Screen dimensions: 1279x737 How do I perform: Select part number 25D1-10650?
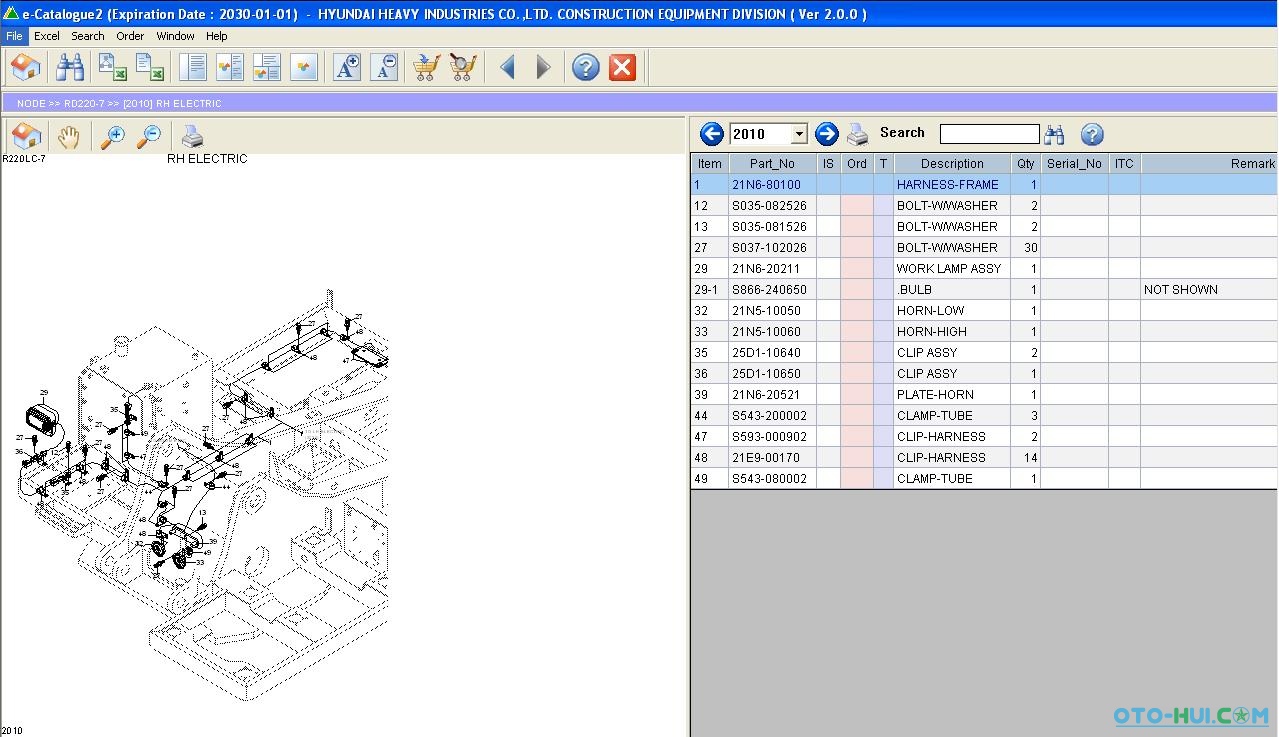point(772,374)
